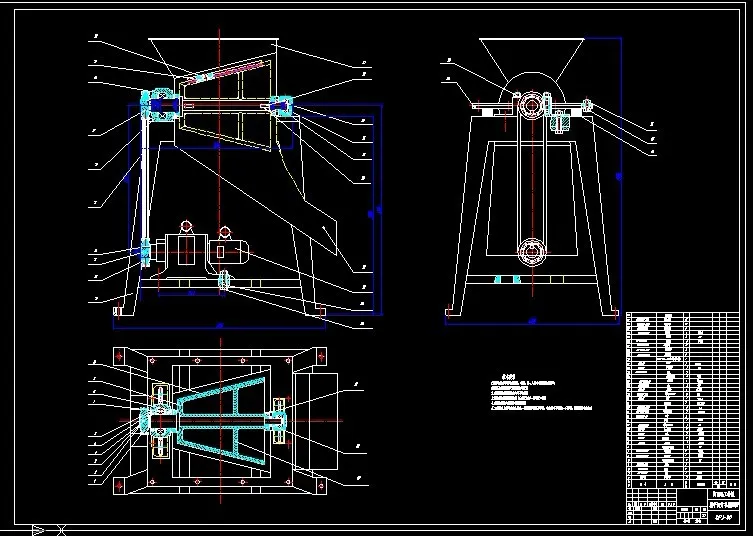Viewport: 753px width, 536px height.
Task: Click the UCS X-axis arrow icon
Action: pos(38,531)
